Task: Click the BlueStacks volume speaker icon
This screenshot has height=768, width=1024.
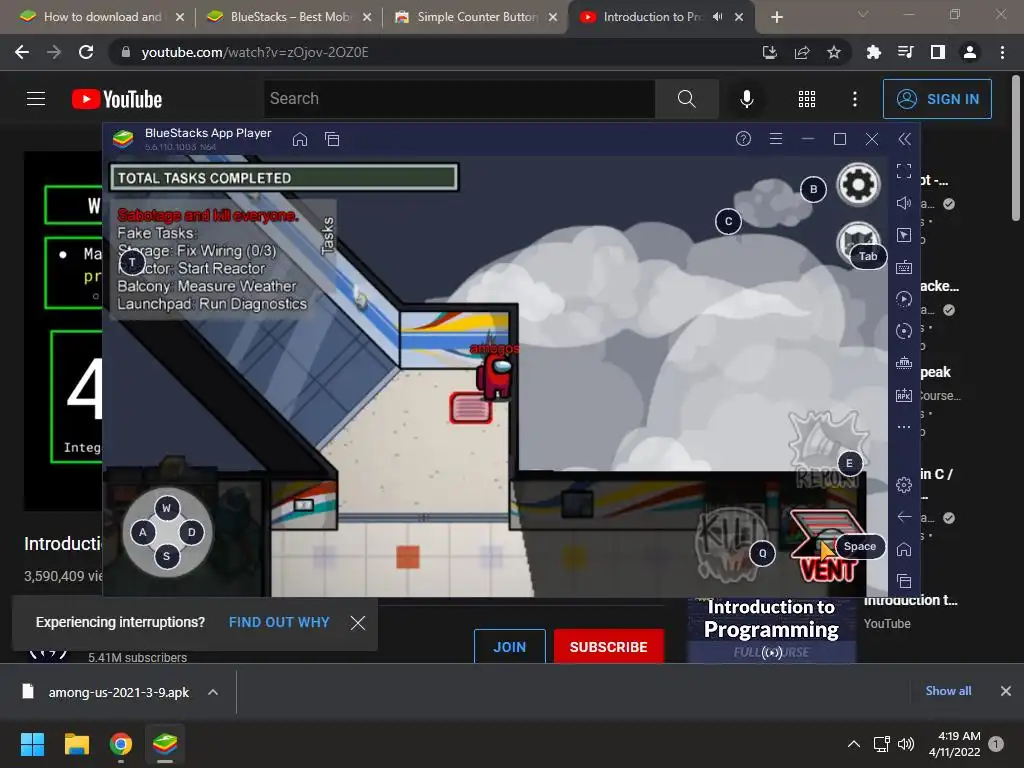Action: pos(904,203)
